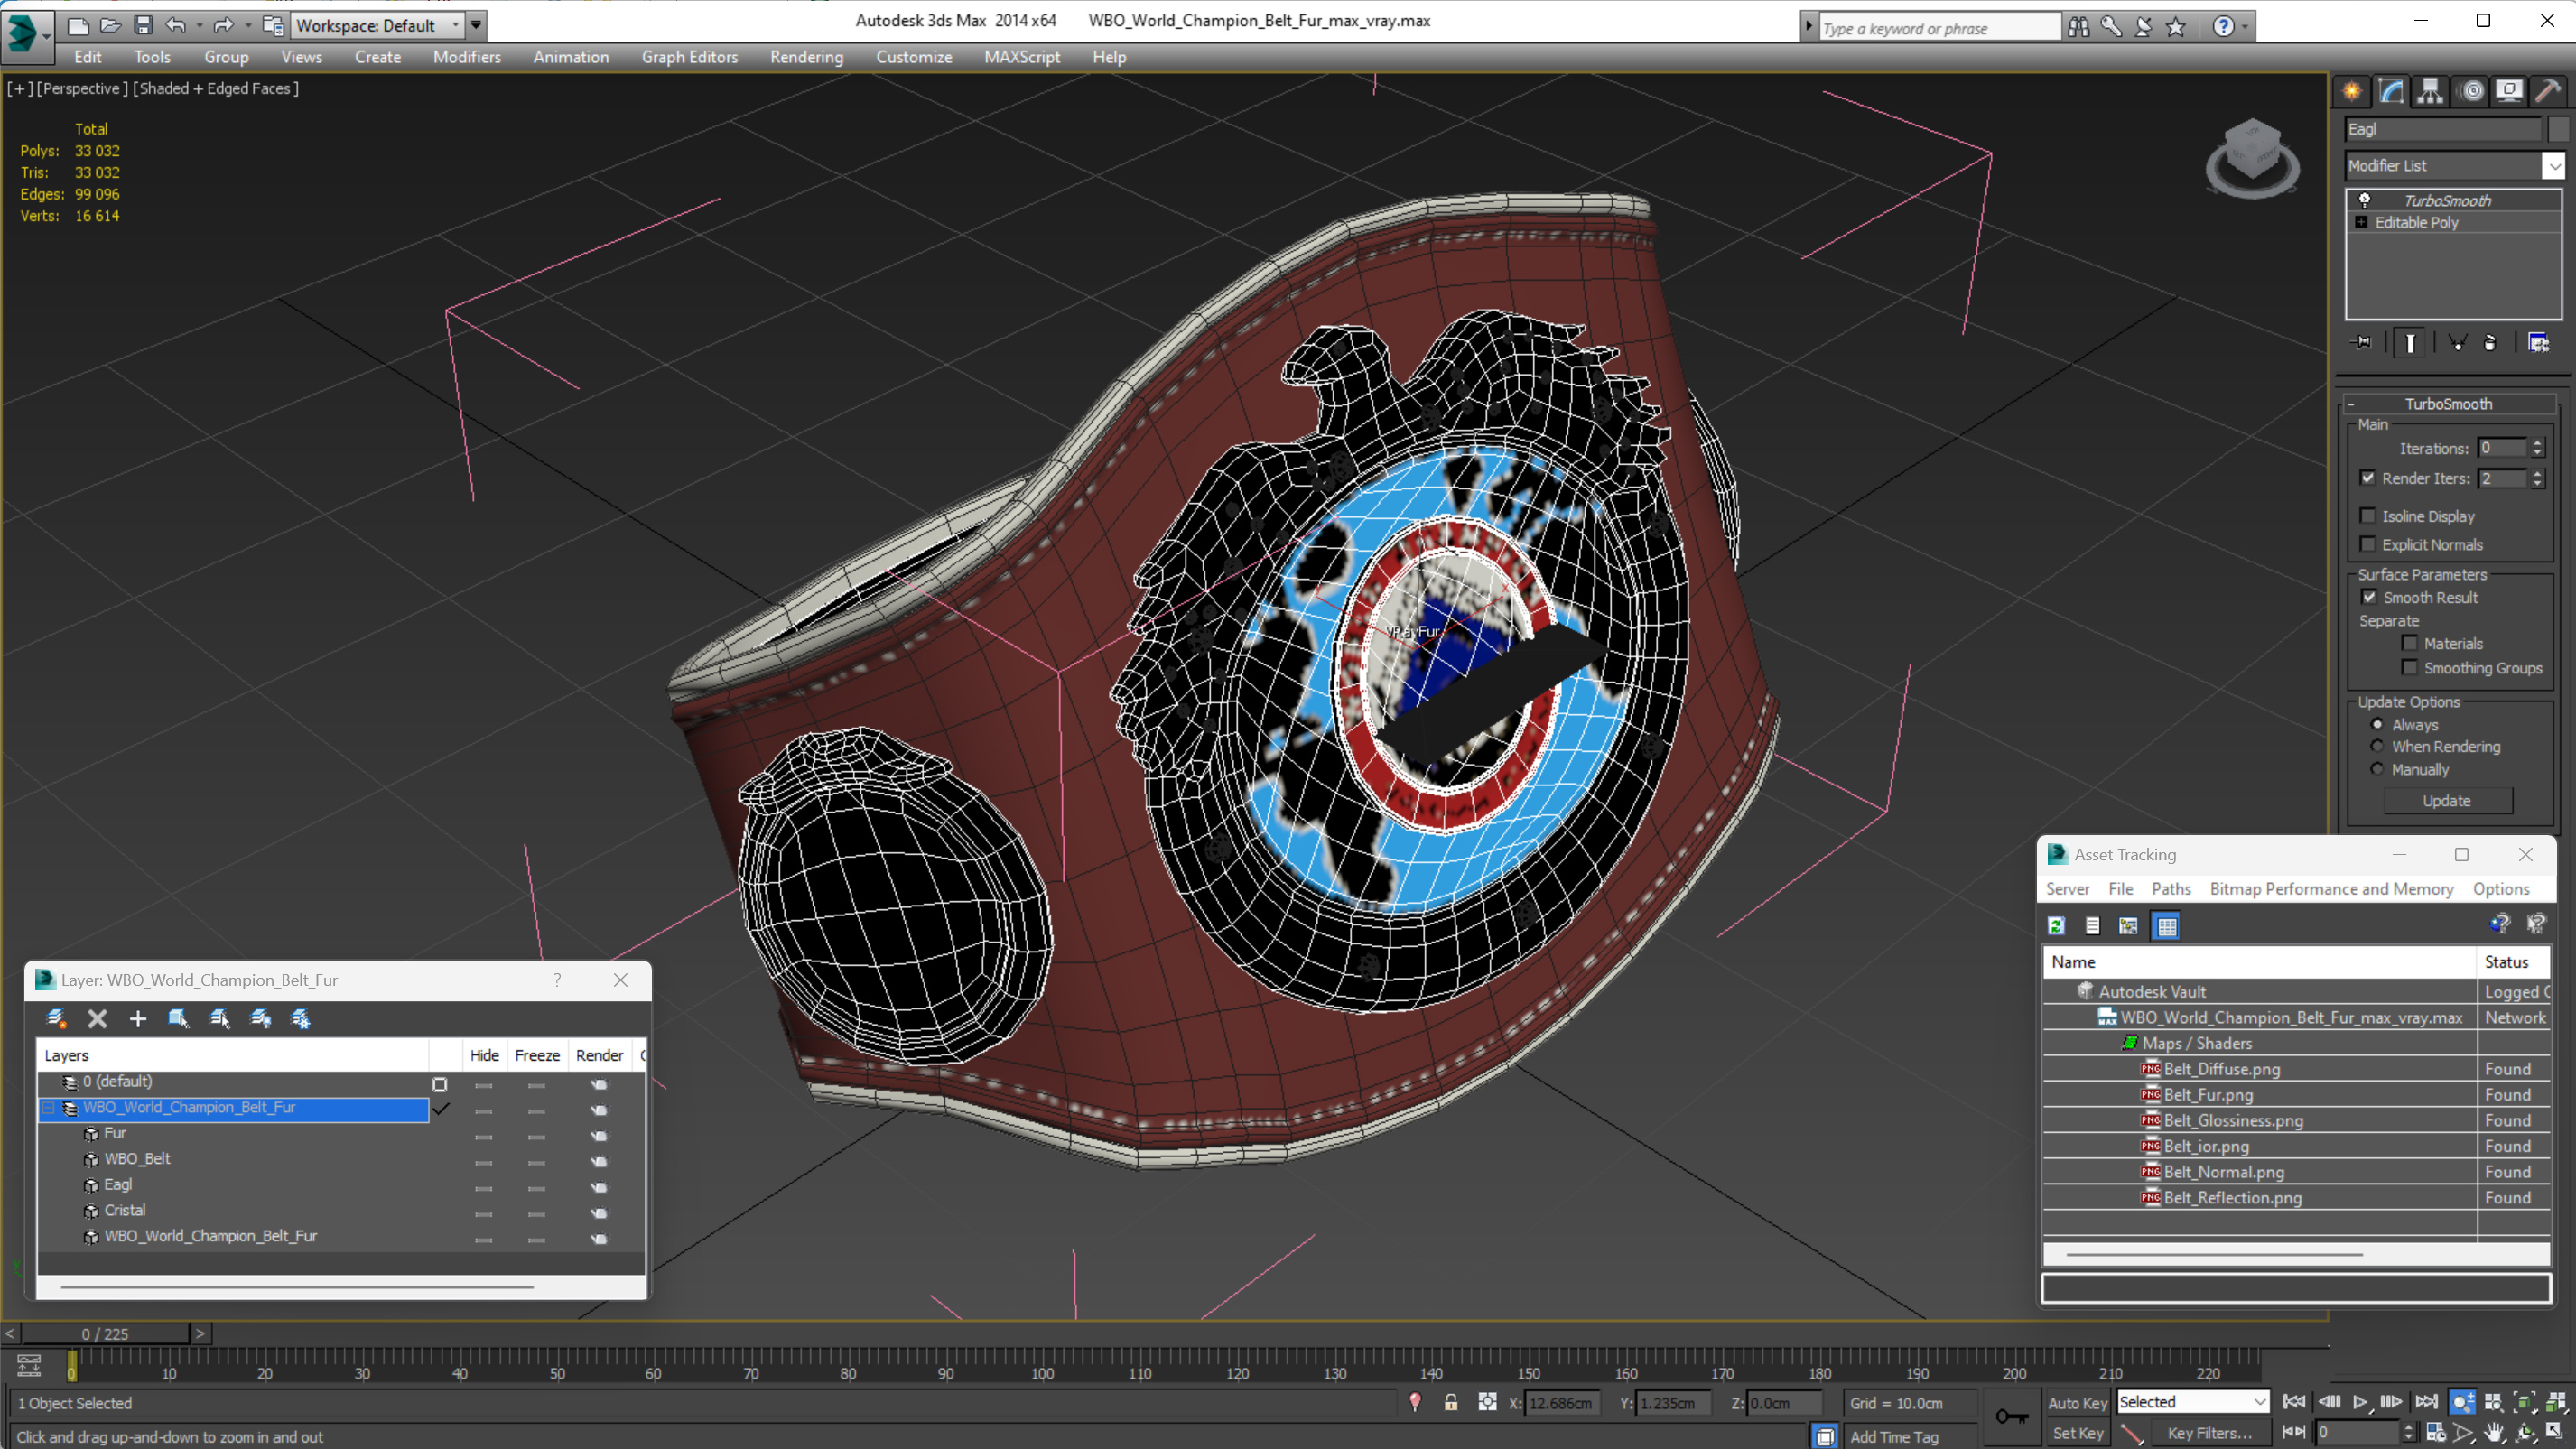Collapse the TurboSmooth rollout
Screen dimensions: 2576x1449
tap(2351, 404)
